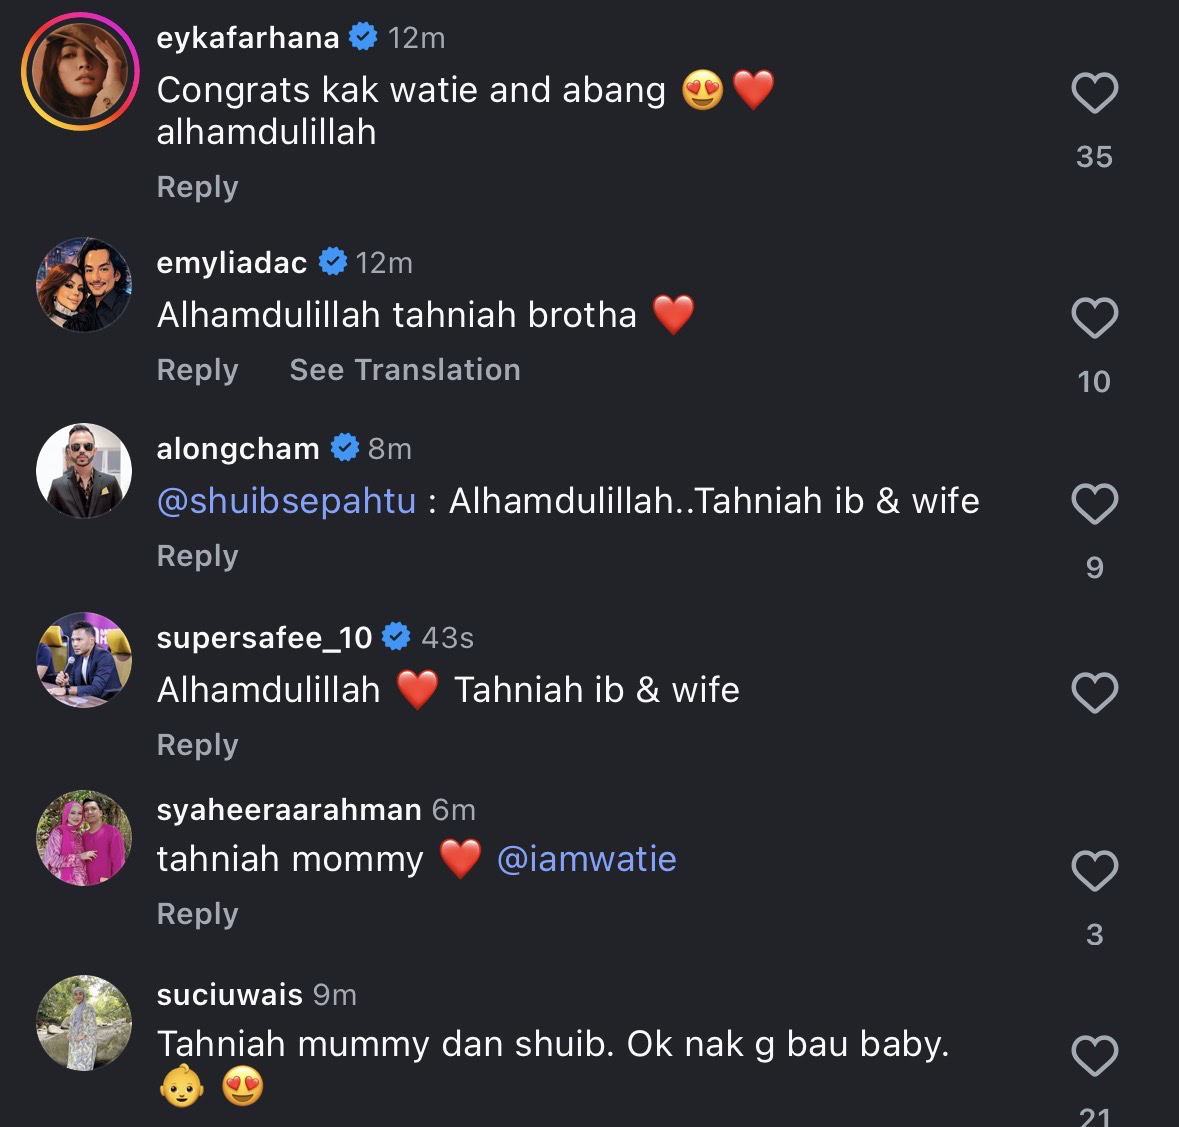Like syaheeraarahman's tahniah mommy comment

1094,870
